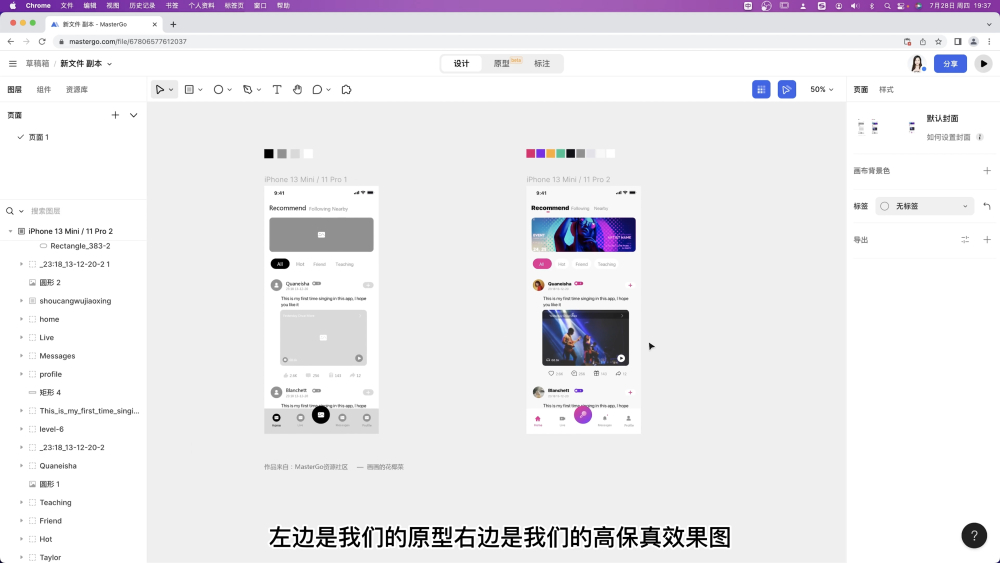This screenshot has height=563, width=1000.
Task: Select 页面 1 in pages list
Action: coord(39,137)
